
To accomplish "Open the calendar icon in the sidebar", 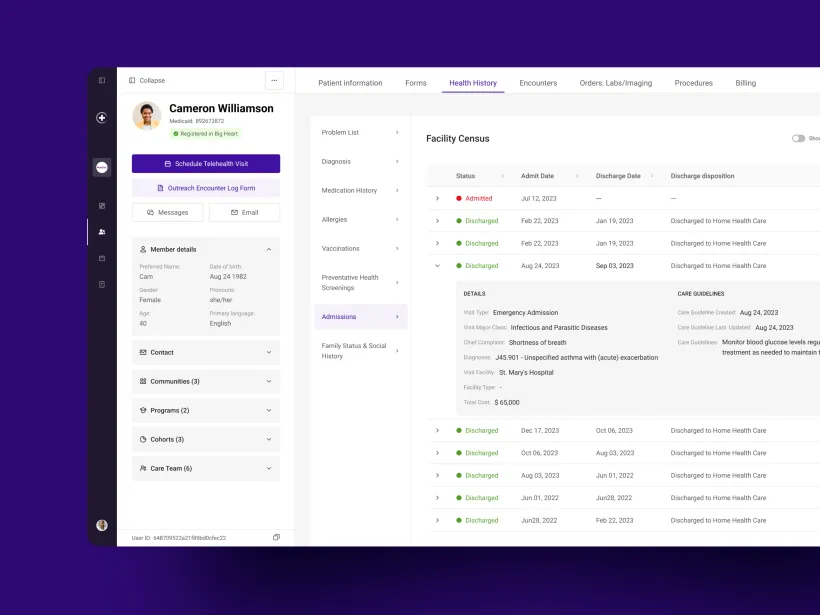I will pyautogui.click(x=101, y=257).
